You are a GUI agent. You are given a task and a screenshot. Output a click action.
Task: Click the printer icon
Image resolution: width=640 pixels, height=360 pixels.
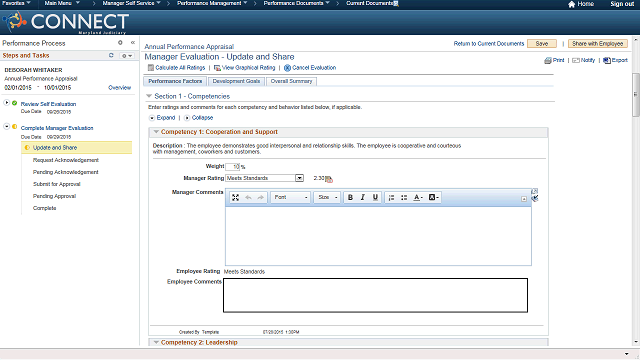(548, 60)
